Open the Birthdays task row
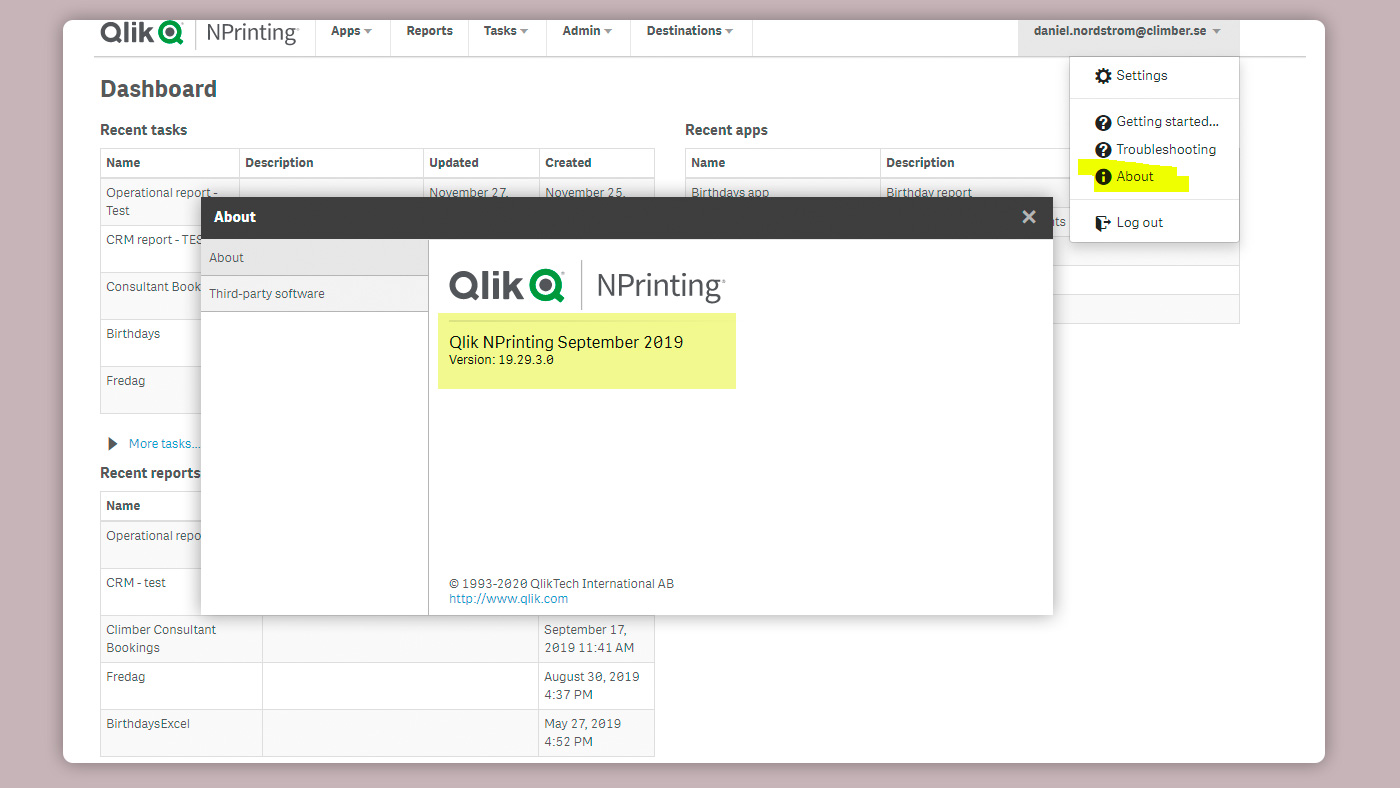Screen dimensions: 1400x788 coord(133,334)
